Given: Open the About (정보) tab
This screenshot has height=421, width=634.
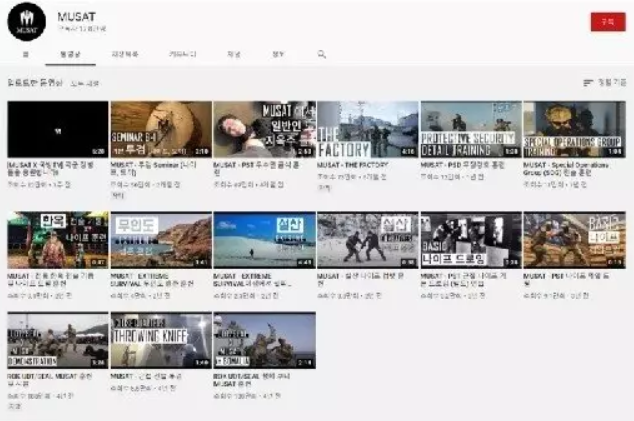Looking at the screenshot, I should click(278, 54).
